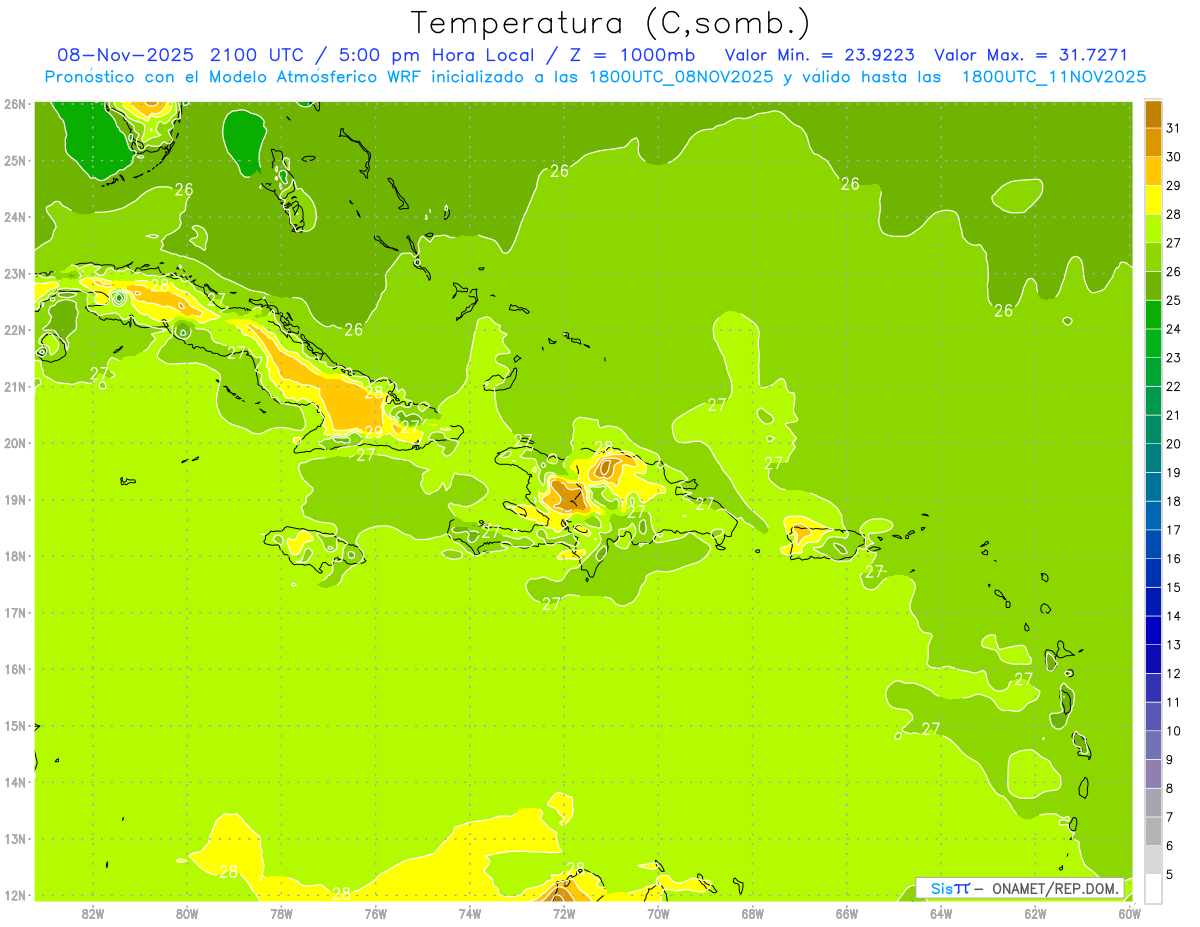Click 'Valor Min. = 23.9223' text
The image size is (1200, 927).
pos(819,55)
